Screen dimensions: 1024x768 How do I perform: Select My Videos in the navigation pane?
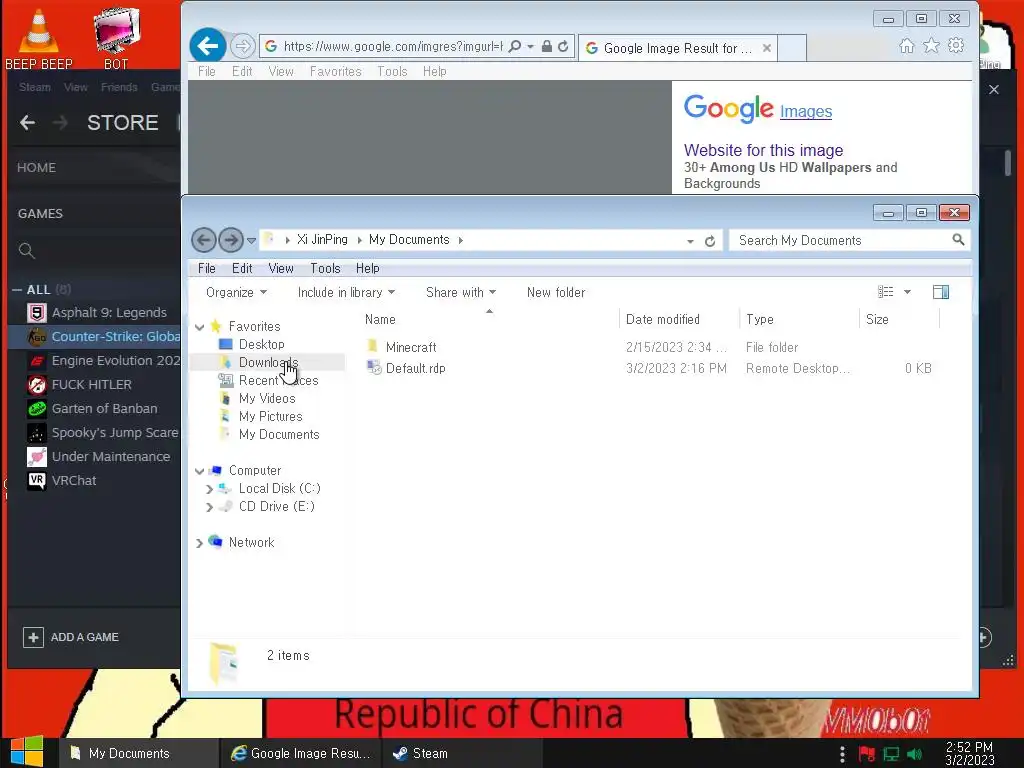coord(266,398)
